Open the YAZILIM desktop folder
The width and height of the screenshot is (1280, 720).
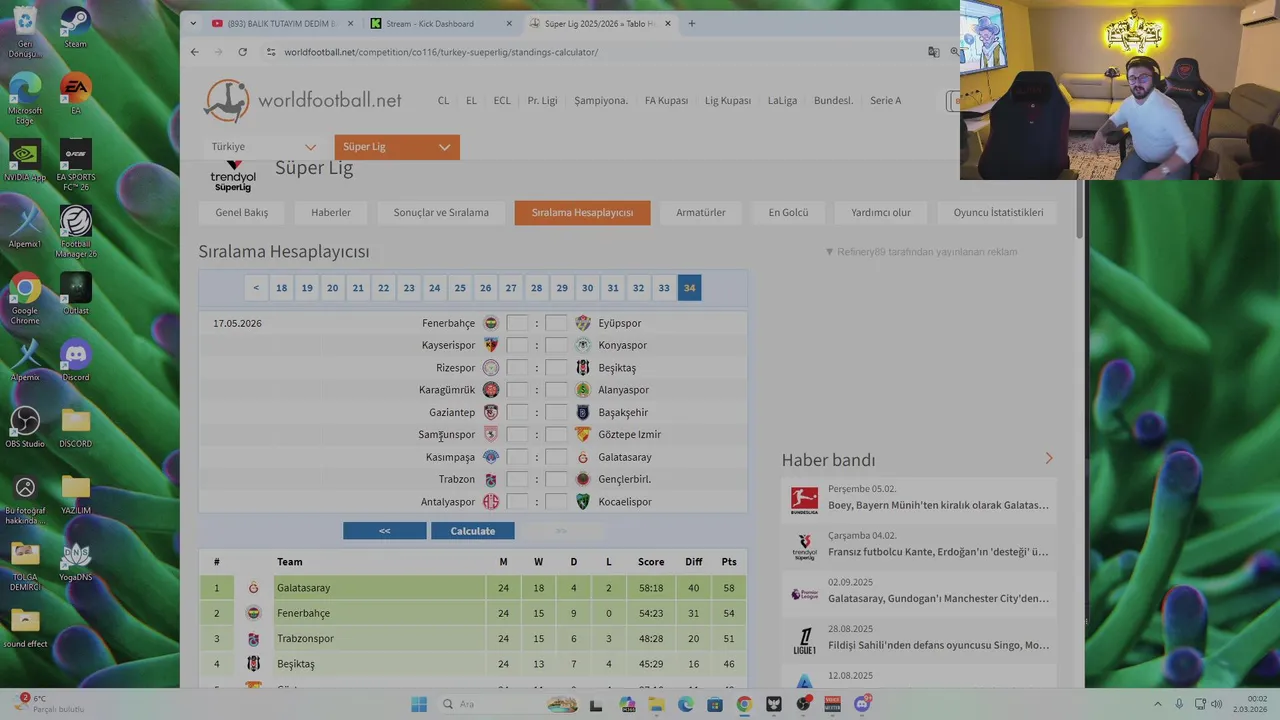coord(75,493)
